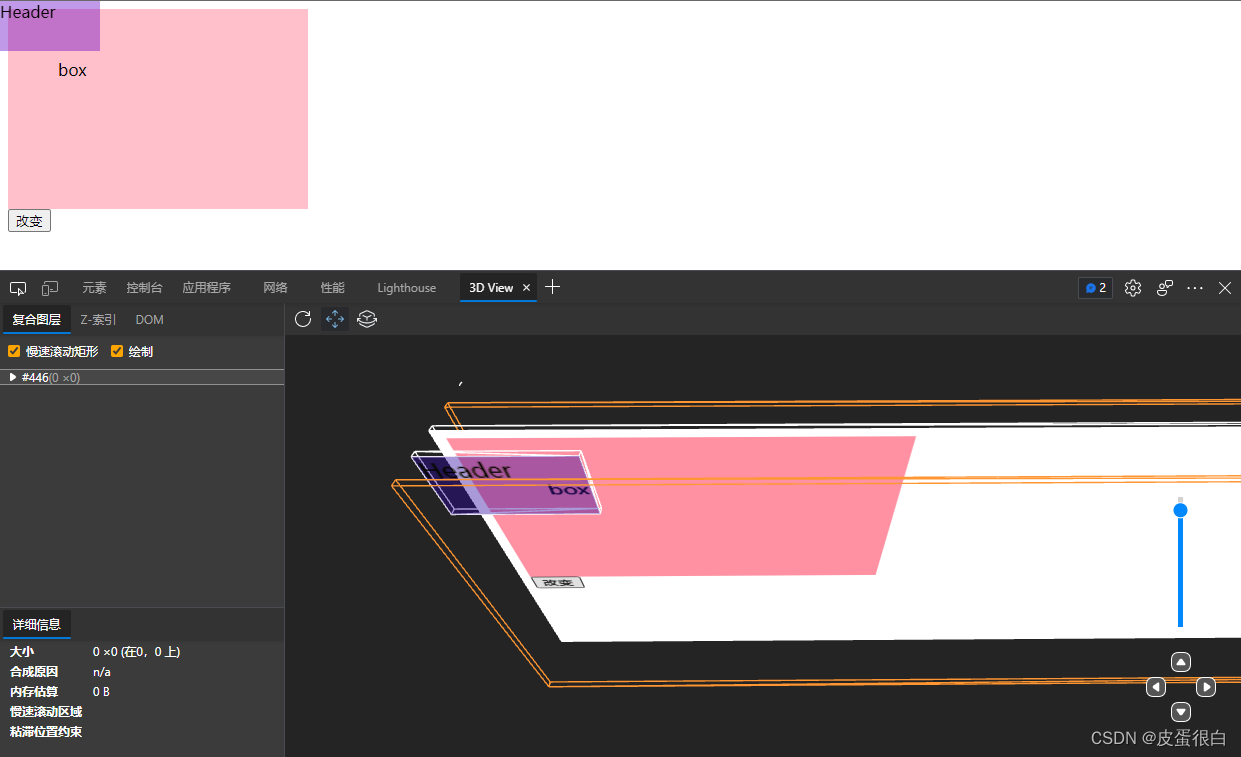Screen dimensions: 1241x757
Task: Add a new DevTools tab with plus
Action: [x=552, y=288]
